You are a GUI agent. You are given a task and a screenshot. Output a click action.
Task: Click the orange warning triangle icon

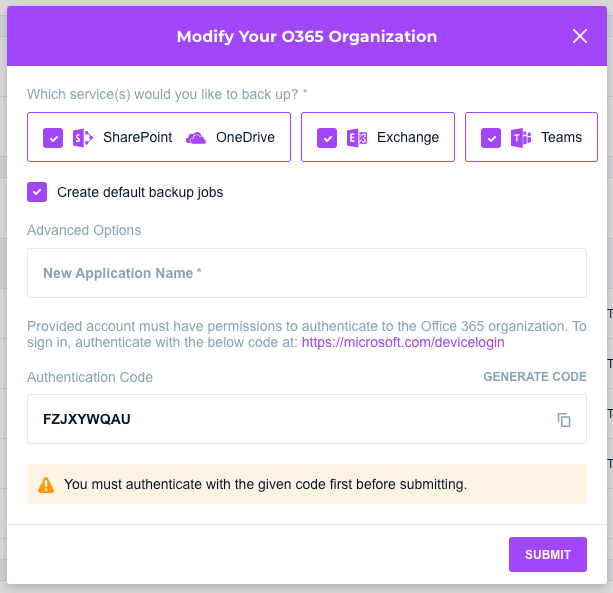click(x=46, y=485)
